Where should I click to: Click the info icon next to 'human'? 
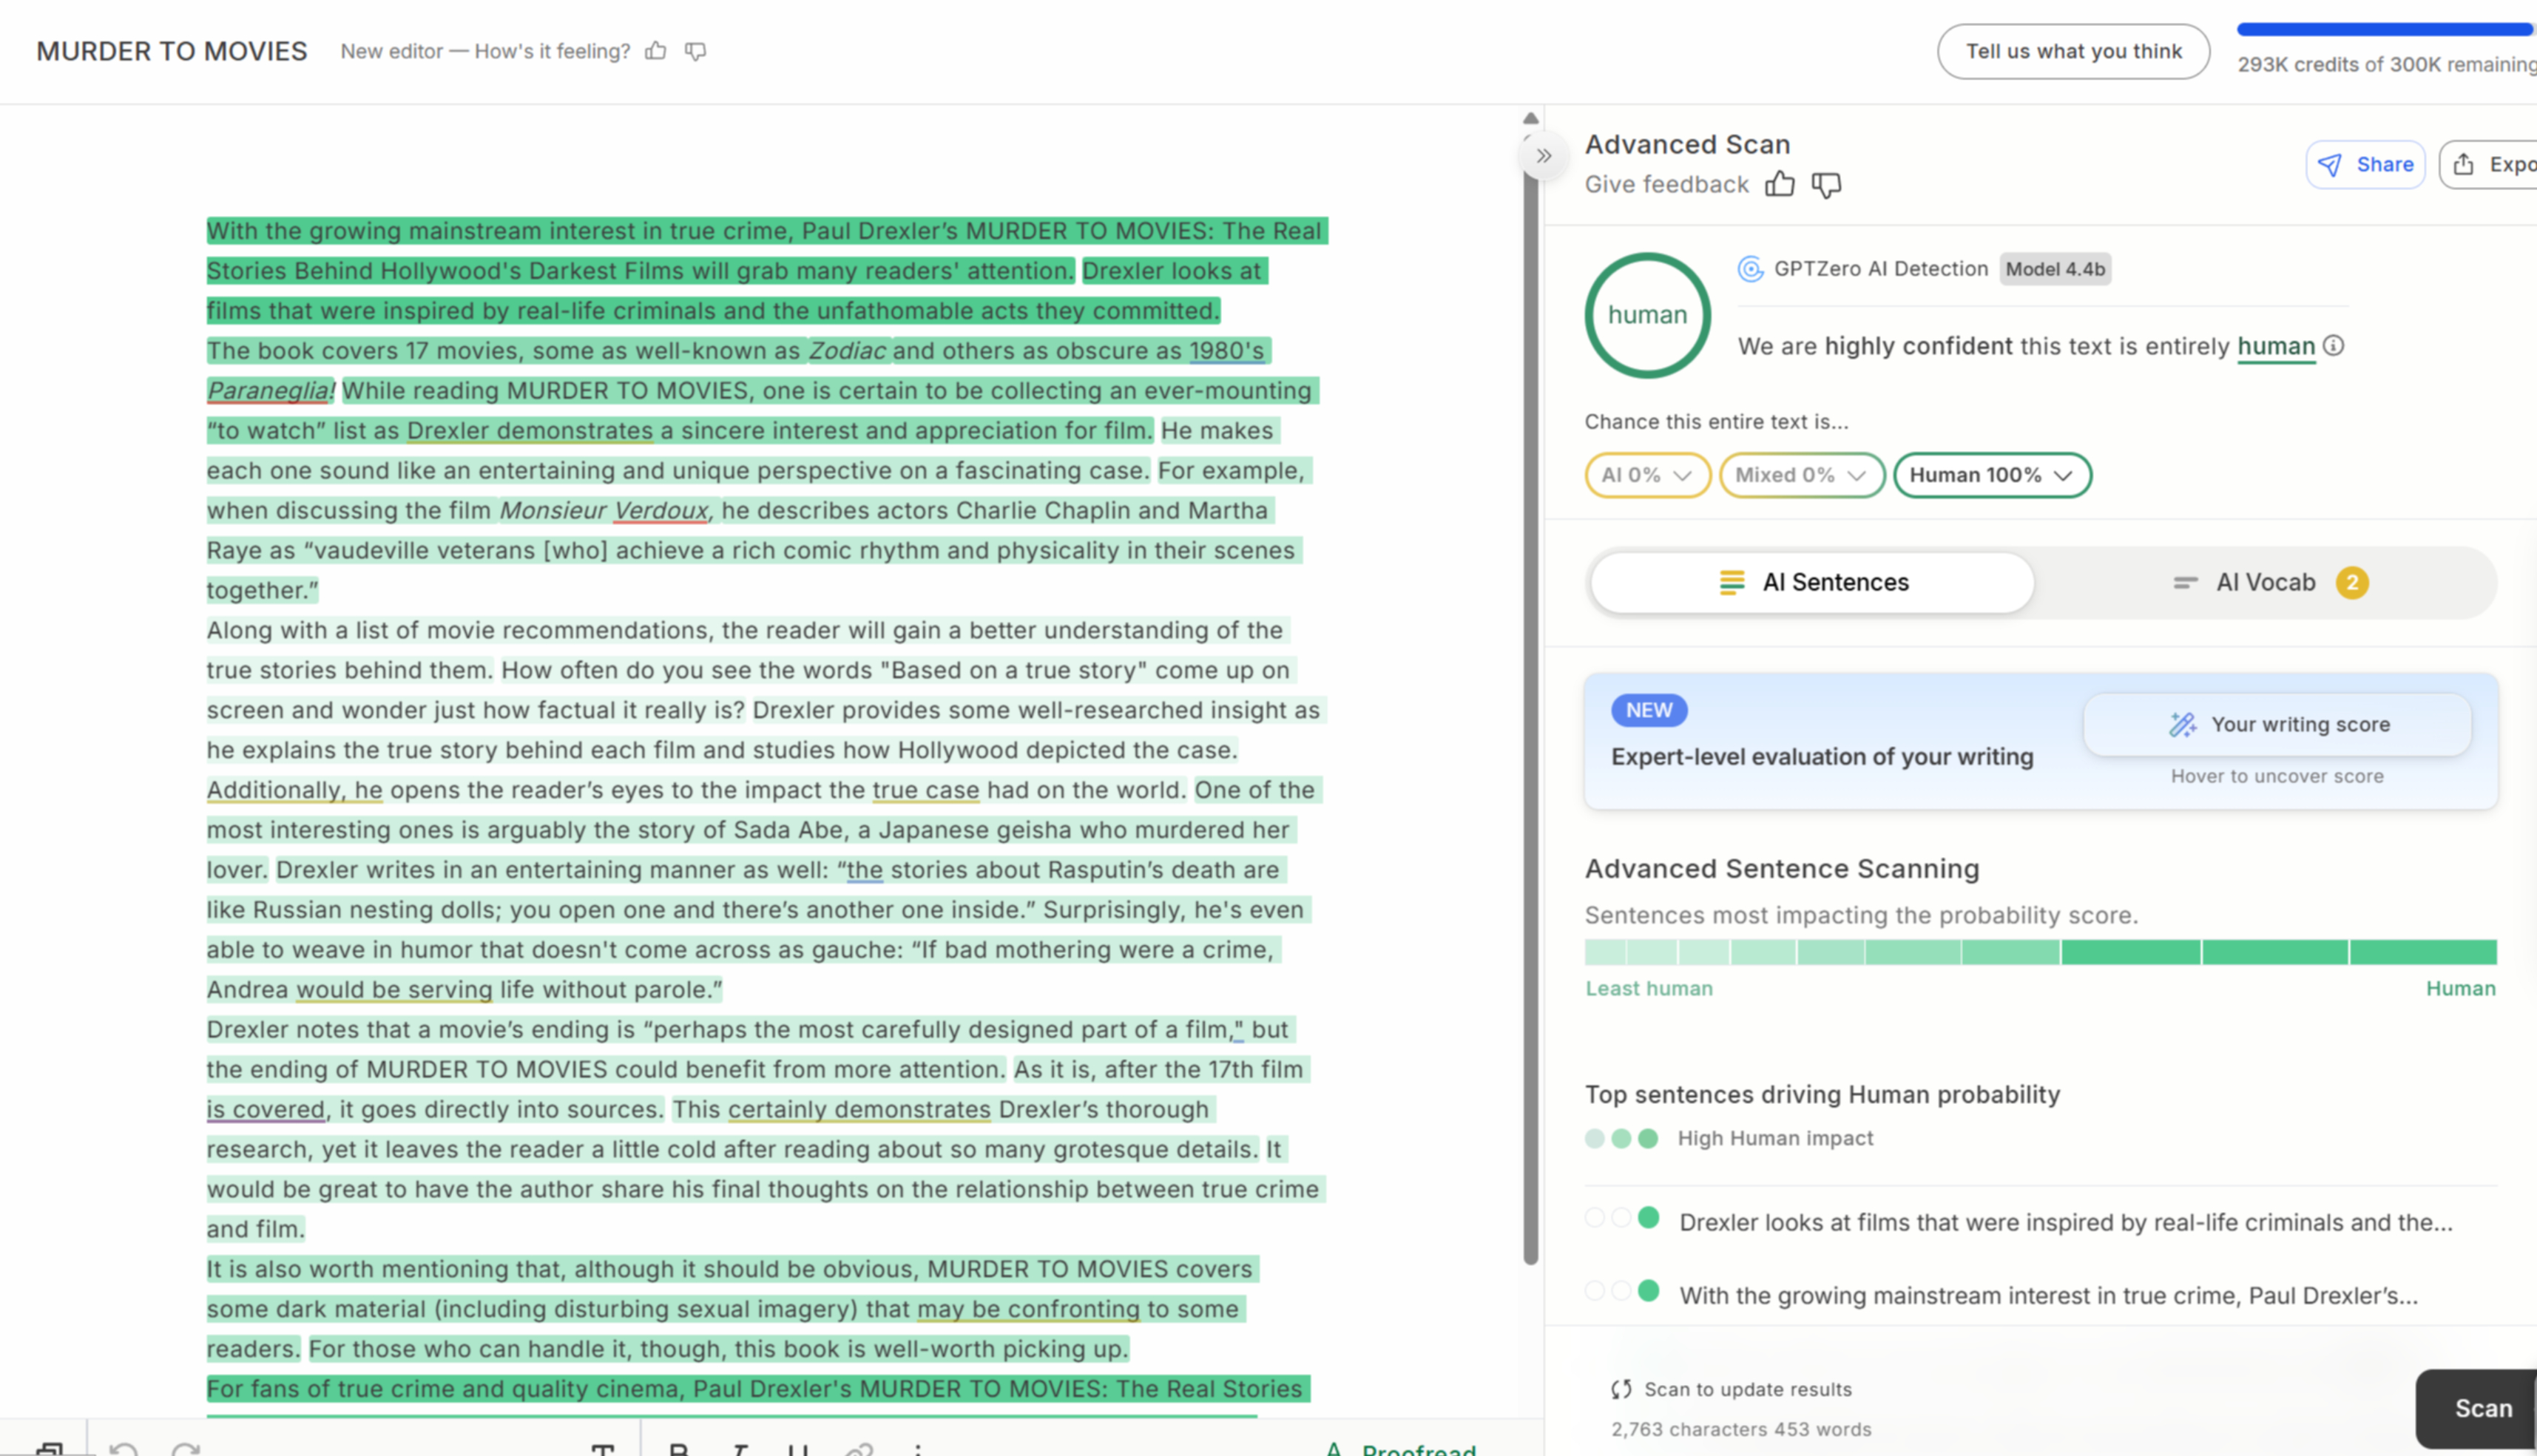pyautogui.click(x=2333, y=346)
